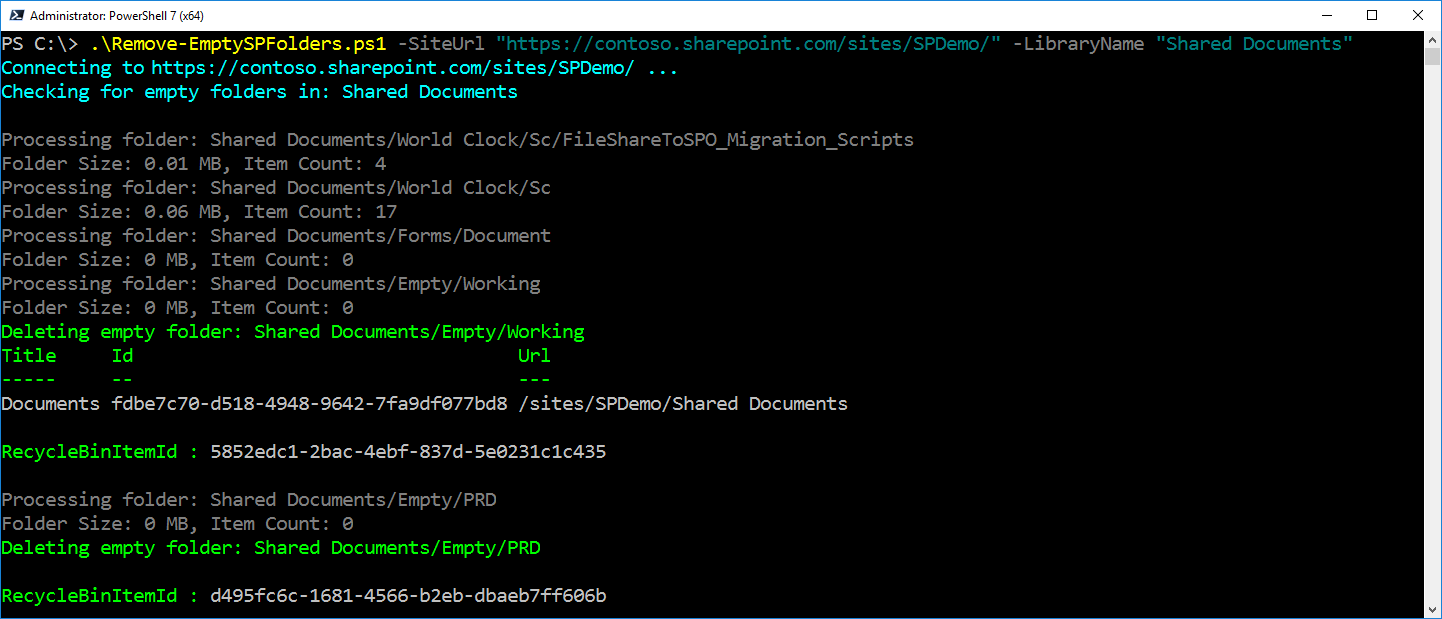The image size is (1442, 619).
Task: Click the 'Title' column header
Action: pos(29,356)
